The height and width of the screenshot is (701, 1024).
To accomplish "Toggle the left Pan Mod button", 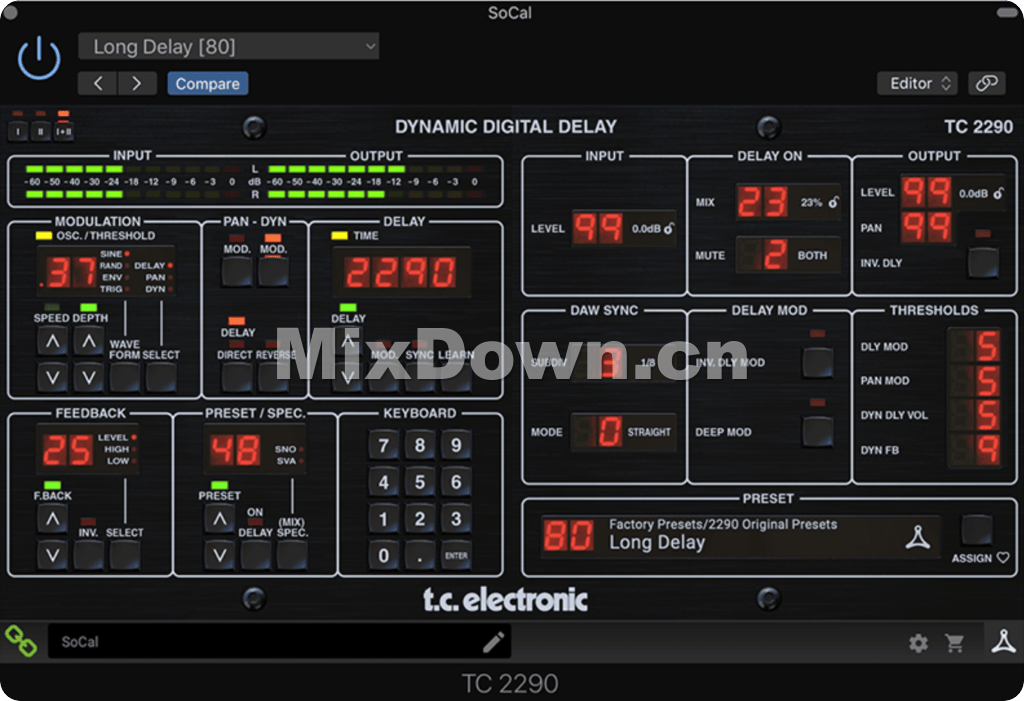I will pyautogui.click(x=236, y=271).
